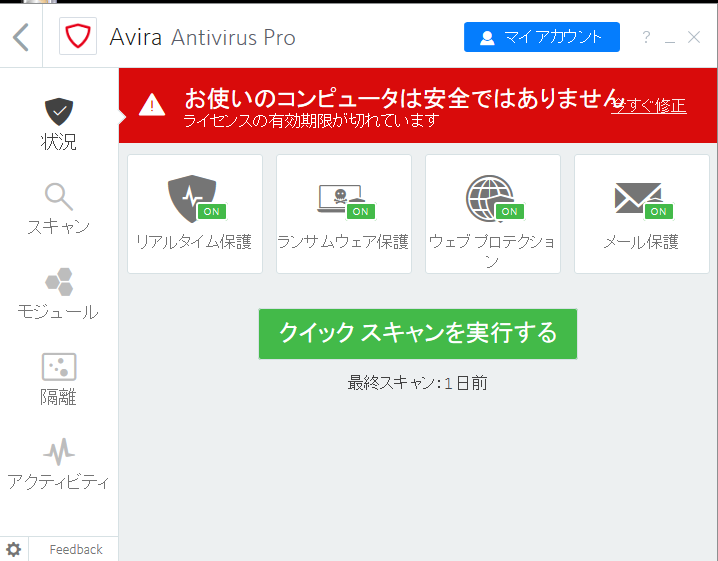Switch to the モジュール modules section
This screenshot has height=561, width=718.
coord(59,294)
